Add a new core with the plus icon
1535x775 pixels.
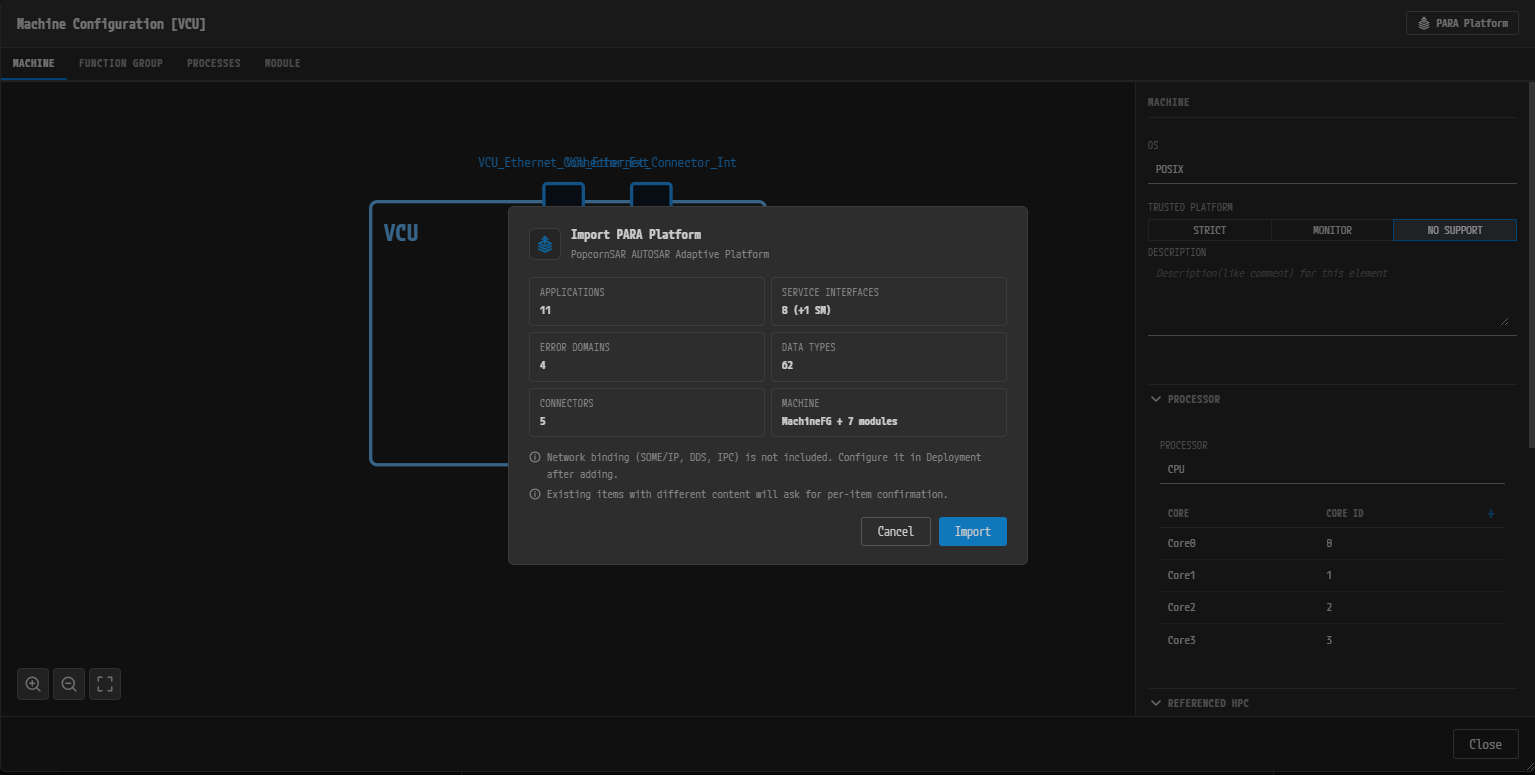tap(1490, 514)
